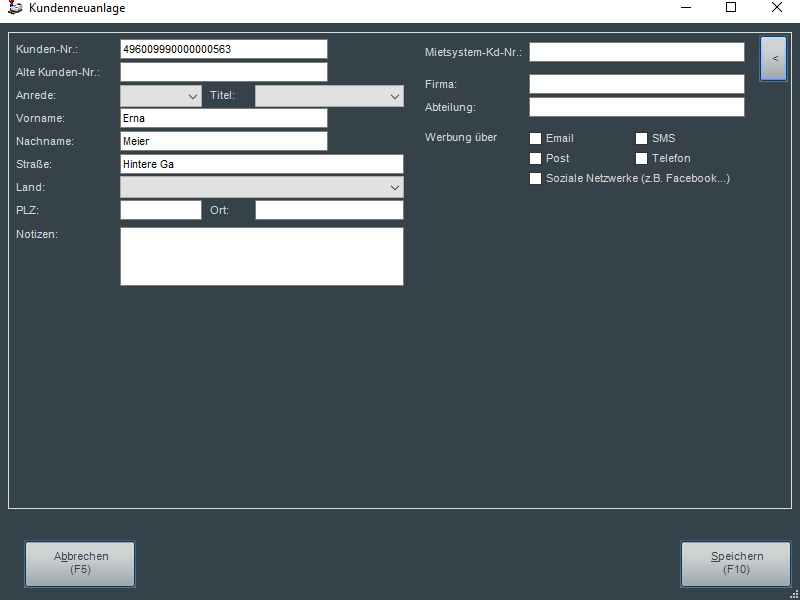Focus the Ort text field

point(329,210)
